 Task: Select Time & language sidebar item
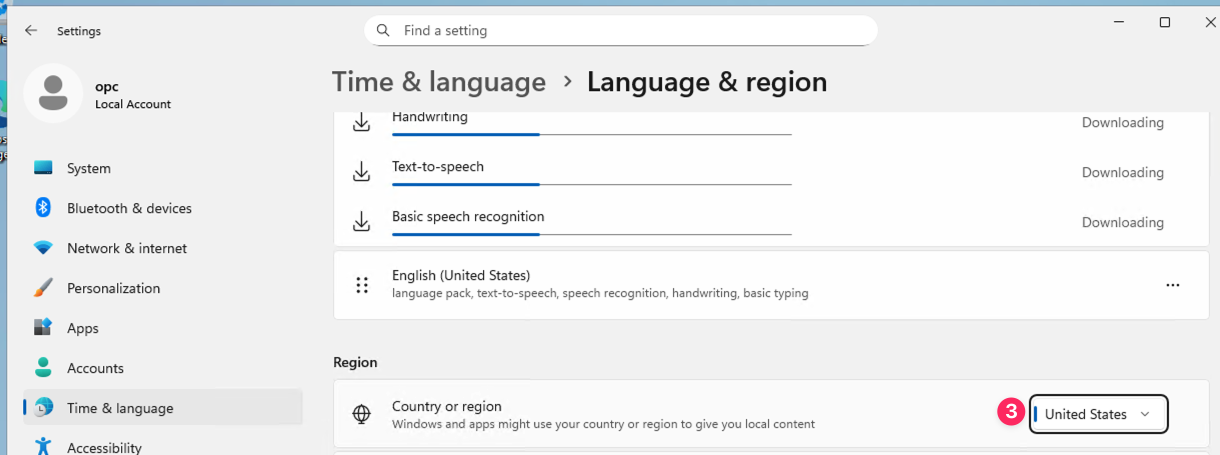coord(163,408)
